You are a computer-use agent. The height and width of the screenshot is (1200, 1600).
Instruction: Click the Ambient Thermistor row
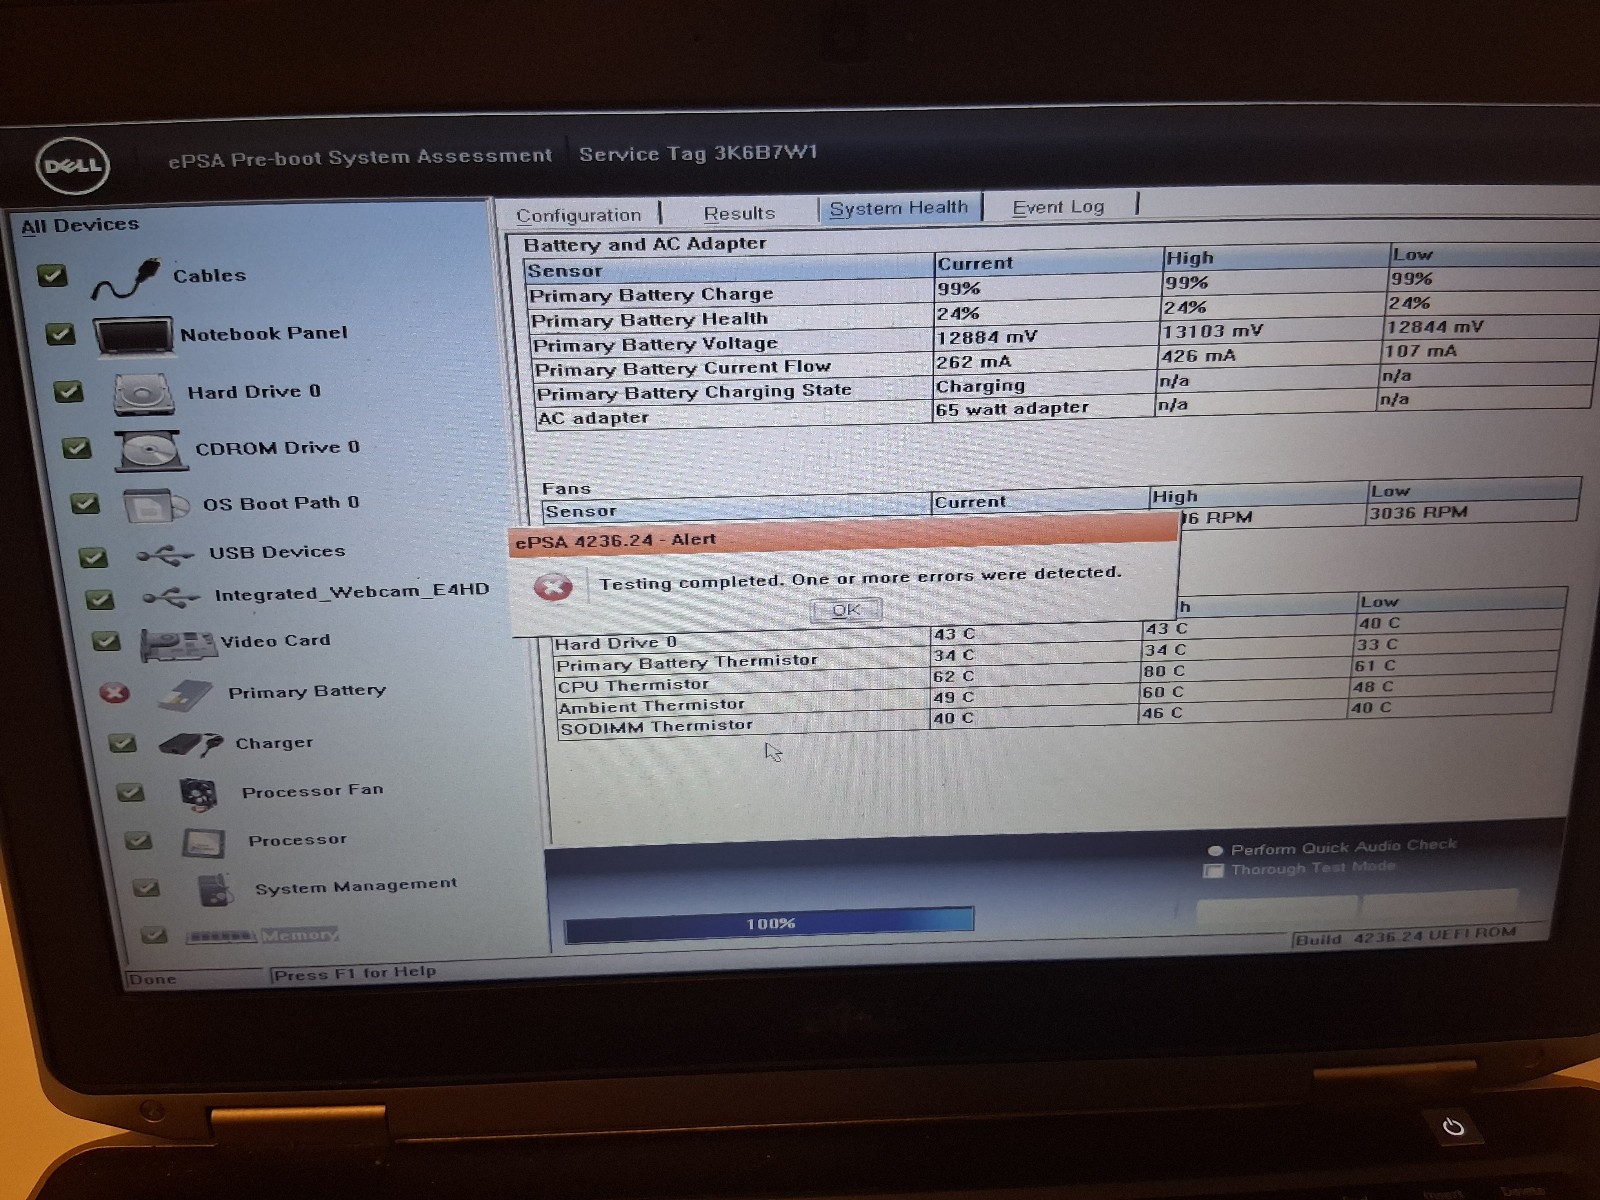click(x=1055, y=698)
